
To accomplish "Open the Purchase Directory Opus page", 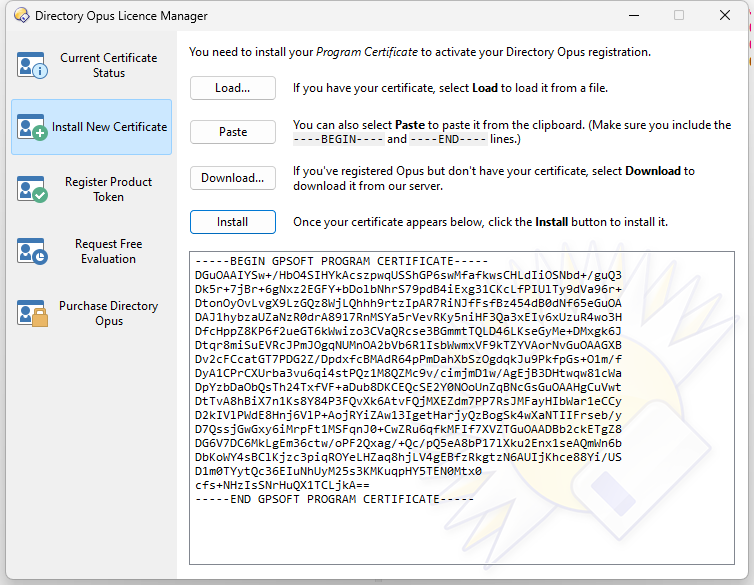I will pyautogui.click(x=91, y=313).
